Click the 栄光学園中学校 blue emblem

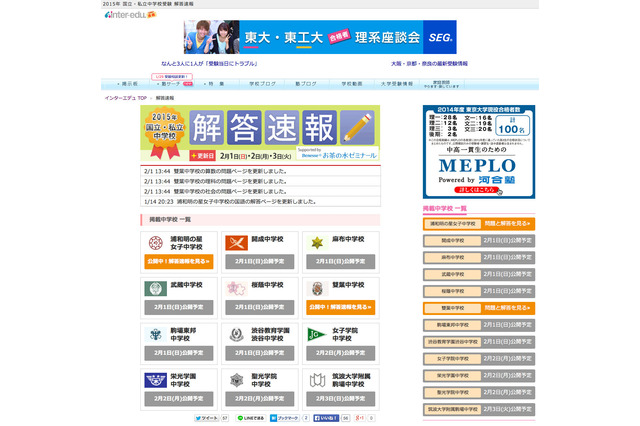[156, 380]
